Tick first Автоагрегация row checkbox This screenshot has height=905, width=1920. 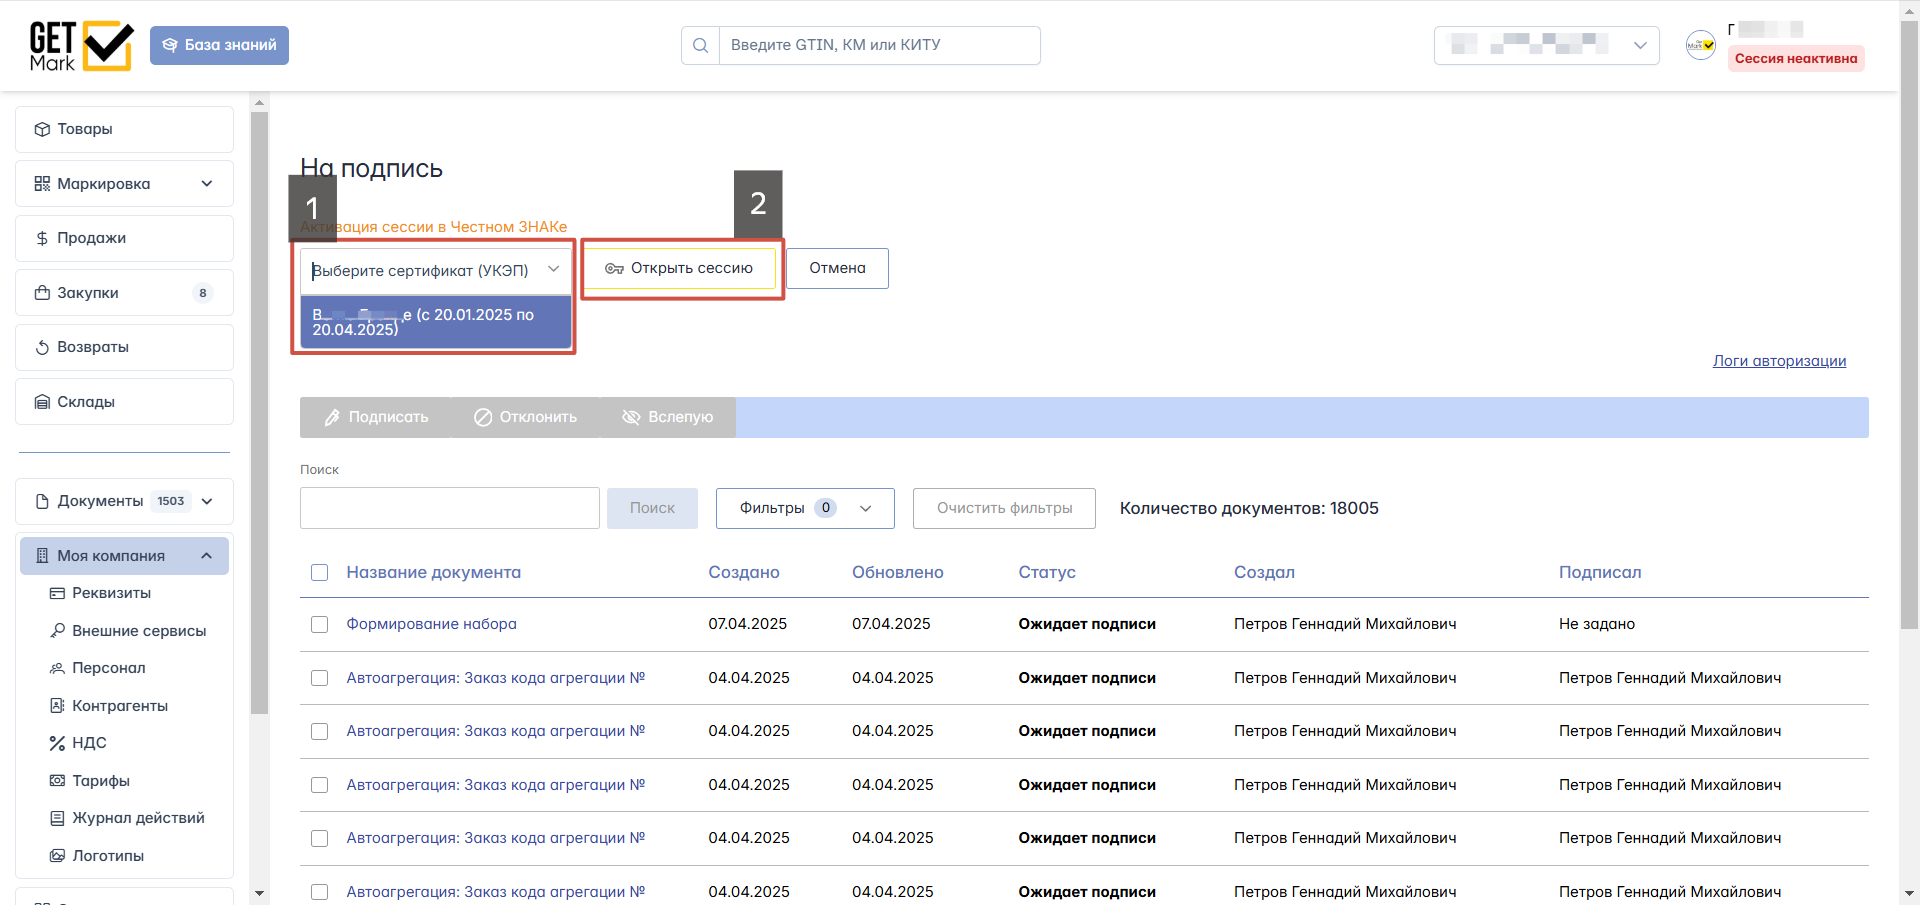pyautogui.click(x=320, y=678)
